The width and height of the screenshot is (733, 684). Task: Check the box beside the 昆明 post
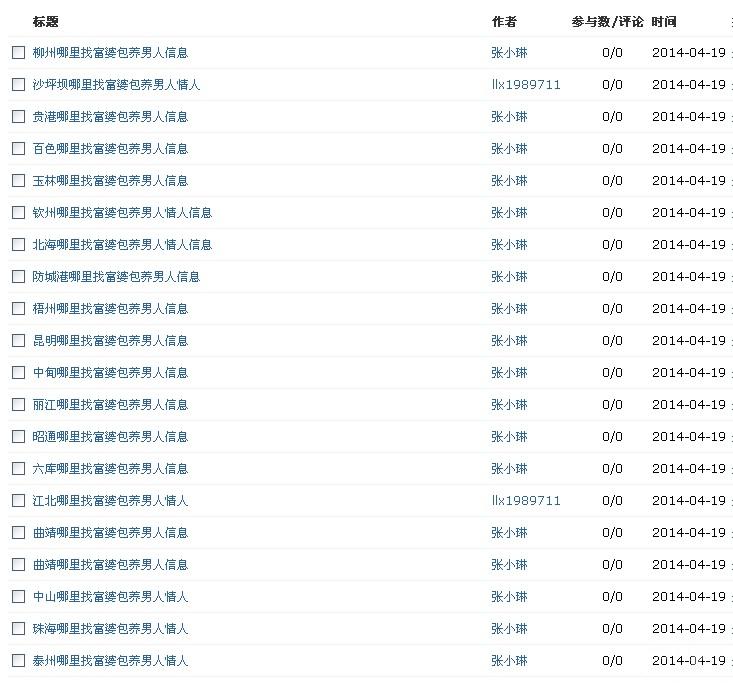(x=18, y=341)
